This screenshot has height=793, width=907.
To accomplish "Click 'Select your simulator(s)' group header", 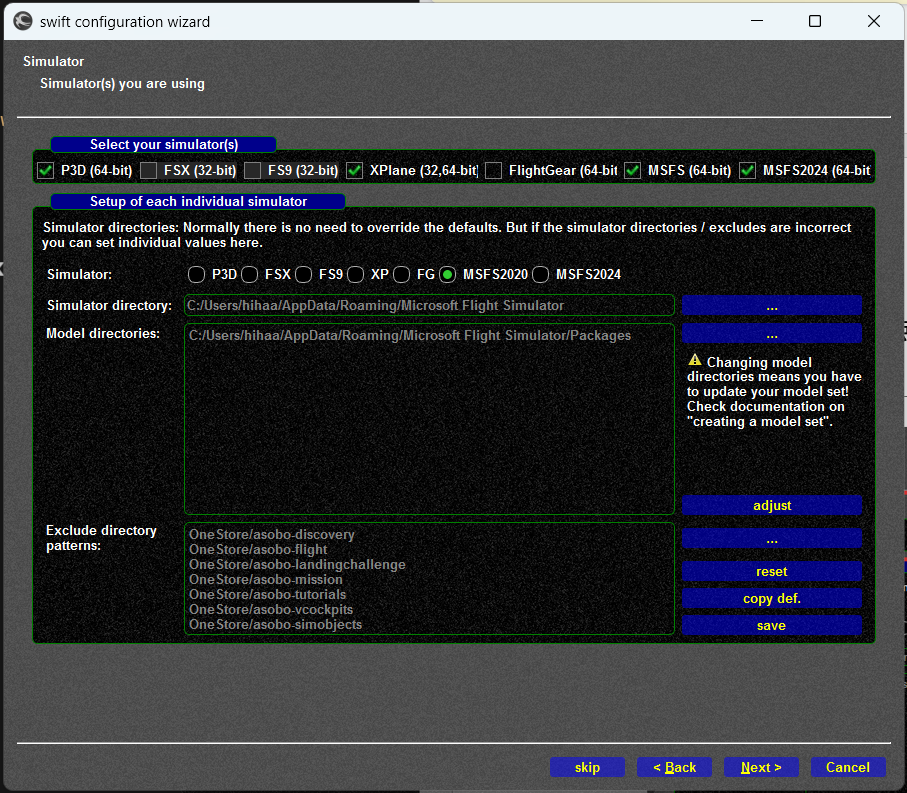I will click(164, 144).
